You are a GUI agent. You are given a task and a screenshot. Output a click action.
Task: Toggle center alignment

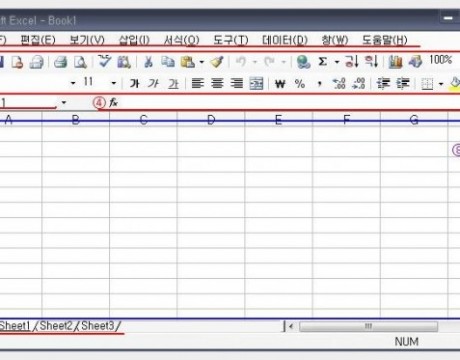(217, 83)
